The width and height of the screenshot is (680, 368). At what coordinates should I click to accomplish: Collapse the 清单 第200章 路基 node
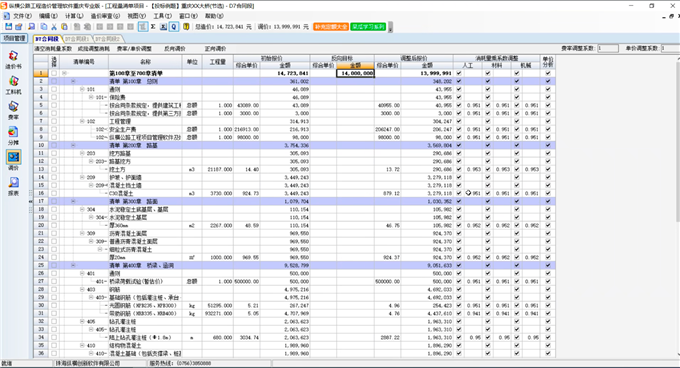click(73, 145)
